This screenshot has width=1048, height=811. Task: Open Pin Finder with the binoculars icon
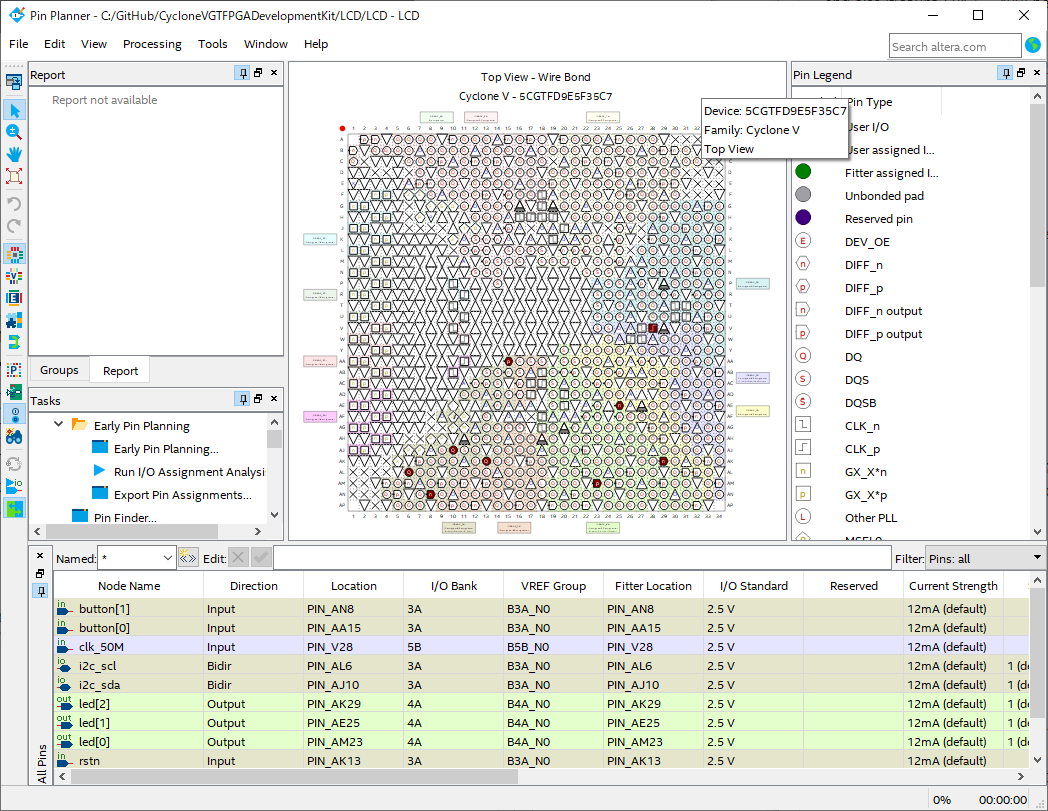pyautogui.click(x=14, y=436)
